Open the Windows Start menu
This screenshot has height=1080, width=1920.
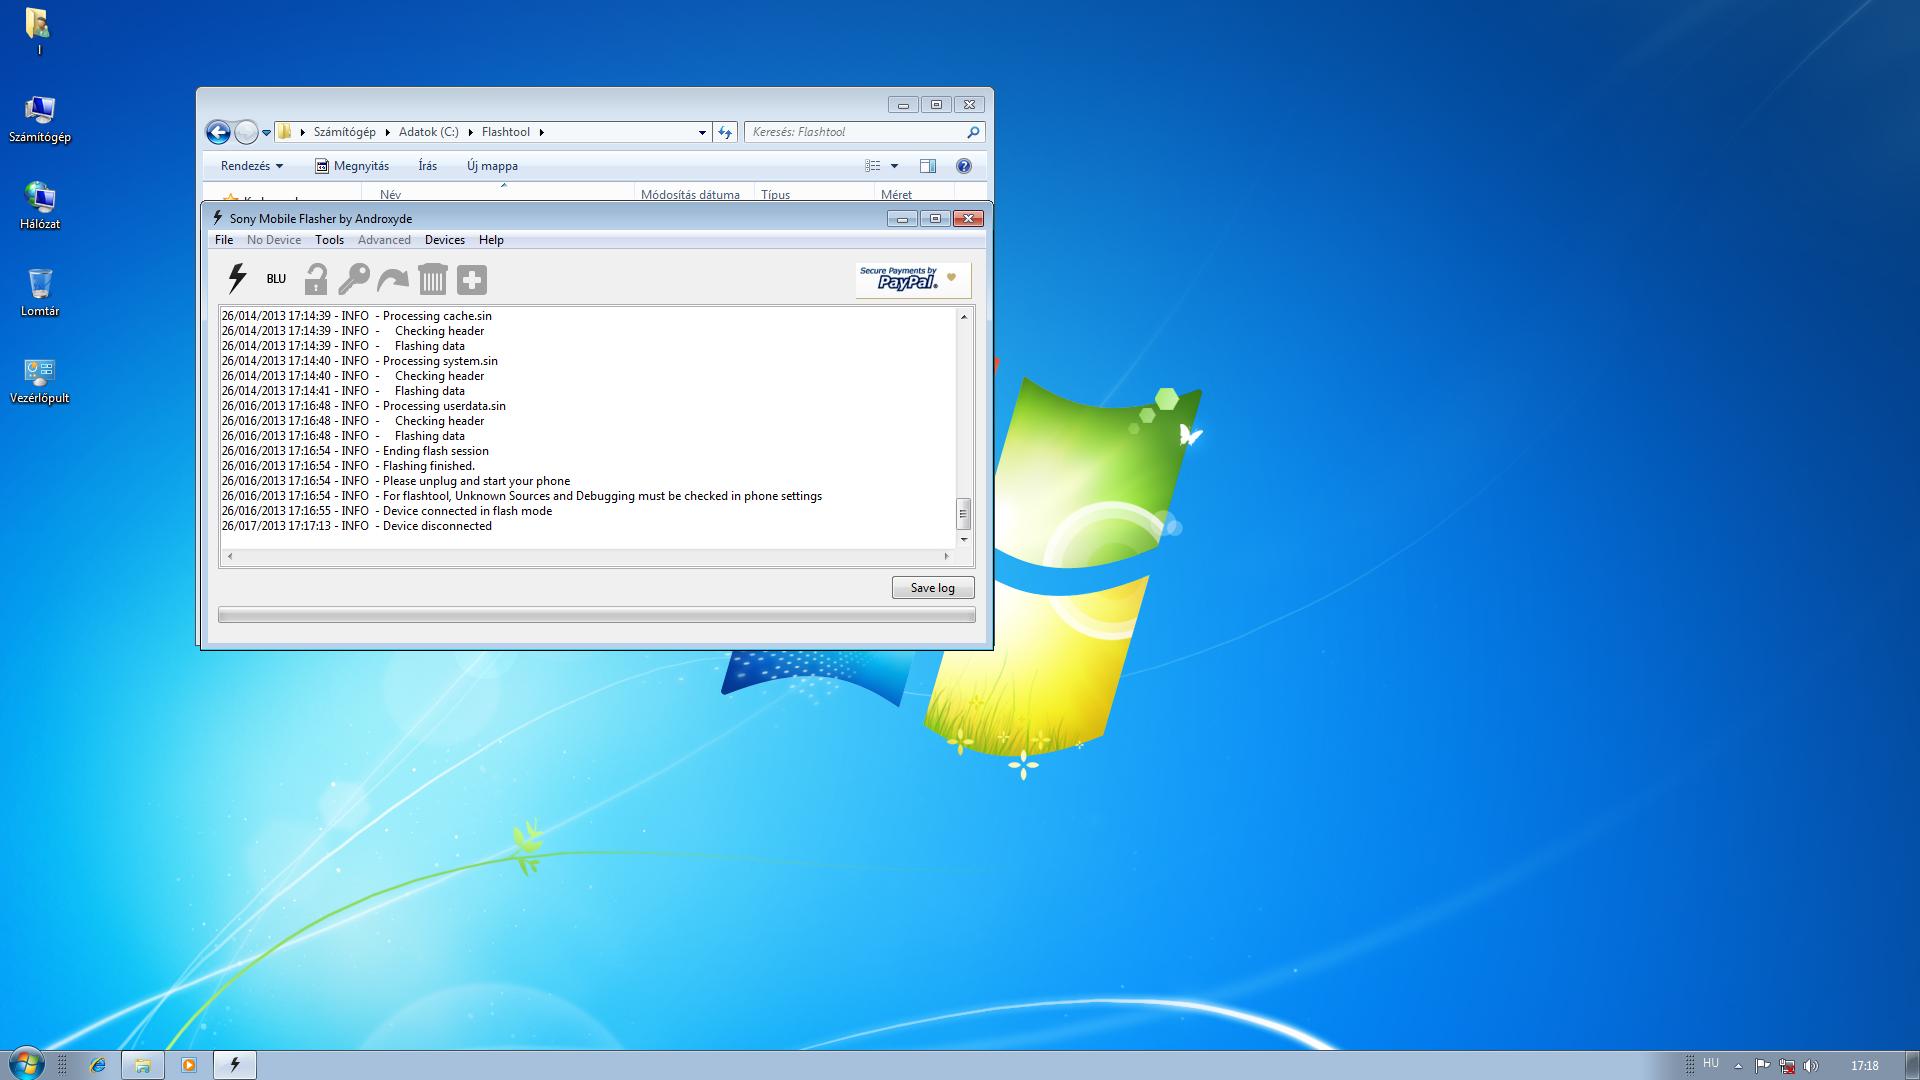point(26,1064)
